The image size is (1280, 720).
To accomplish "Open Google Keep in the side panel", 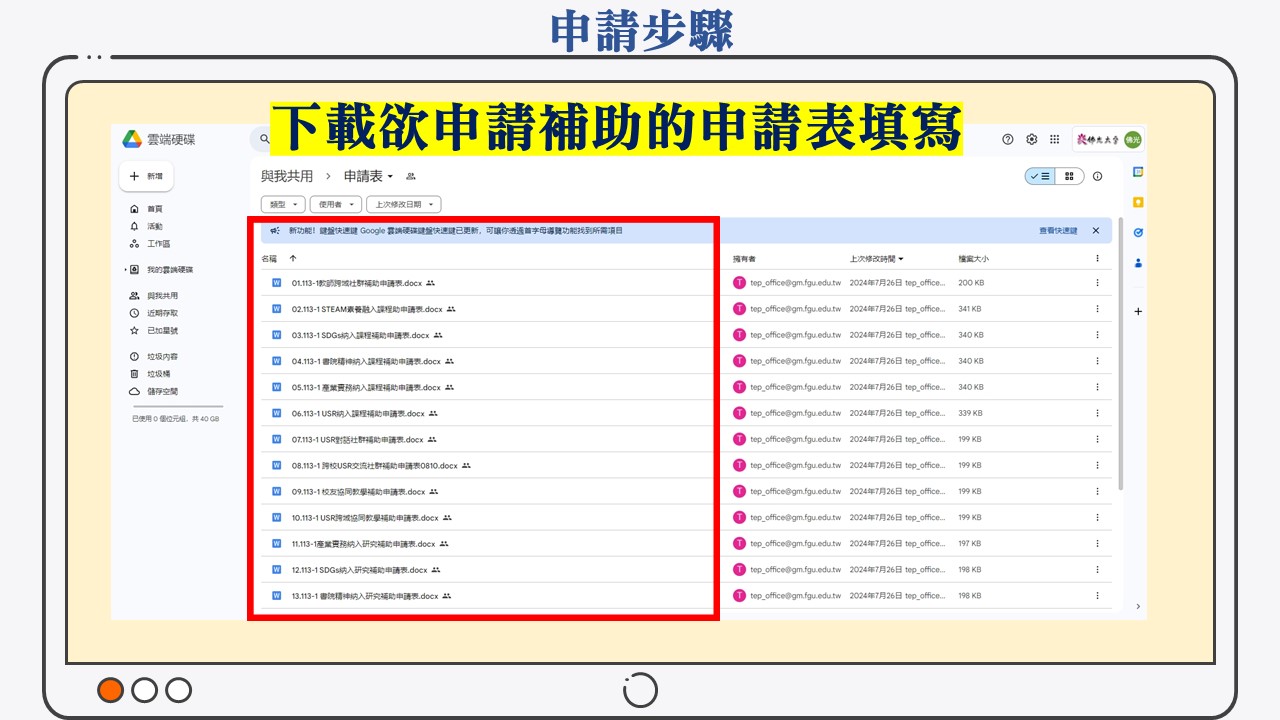I will (x=1138, y=202).
